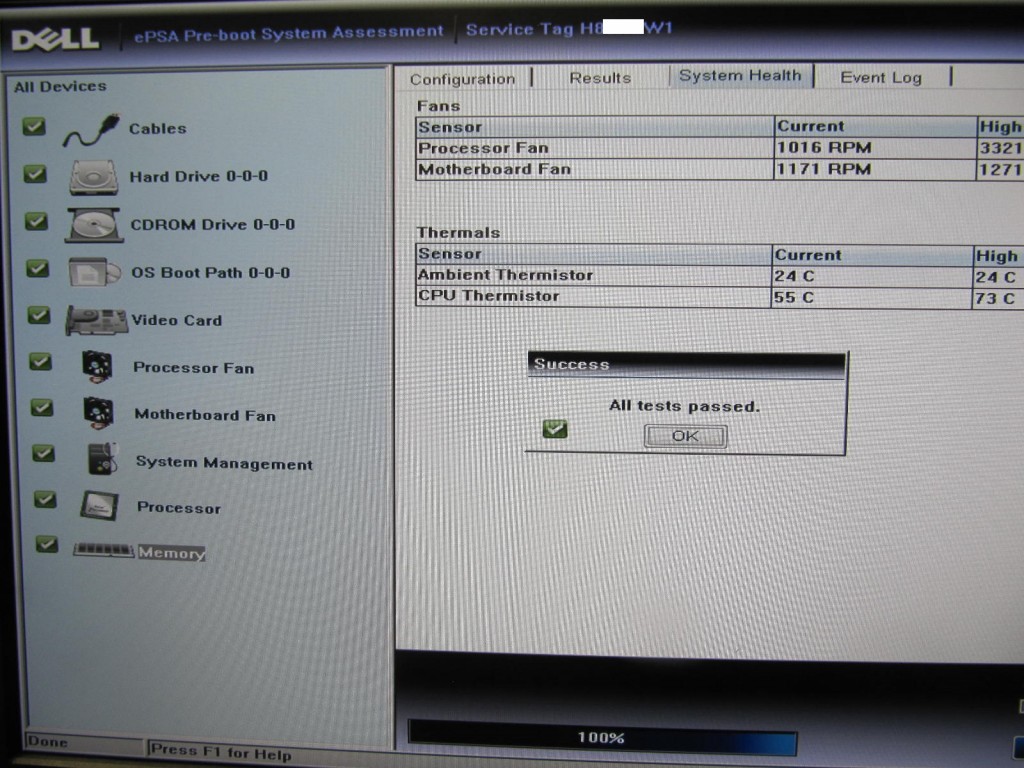Screen dimensions: 1024x768
Task: Click the CDROM Drive disc icon
Action: [x=95, y=225]
